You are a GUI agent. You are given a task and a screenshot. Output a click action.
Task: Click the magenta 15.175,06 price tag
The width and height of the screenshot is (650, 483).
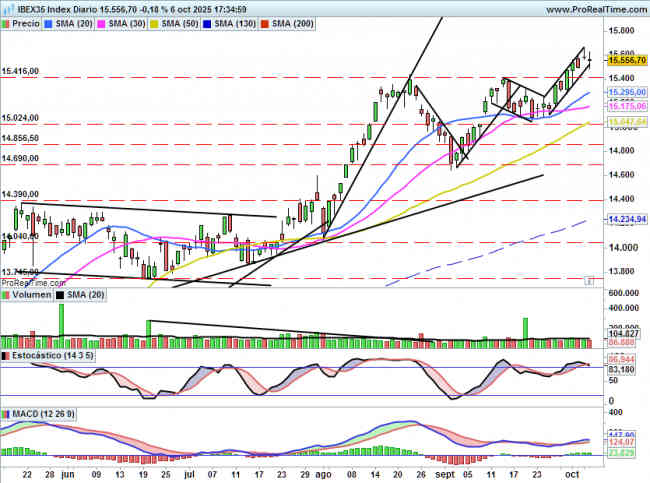624,105
